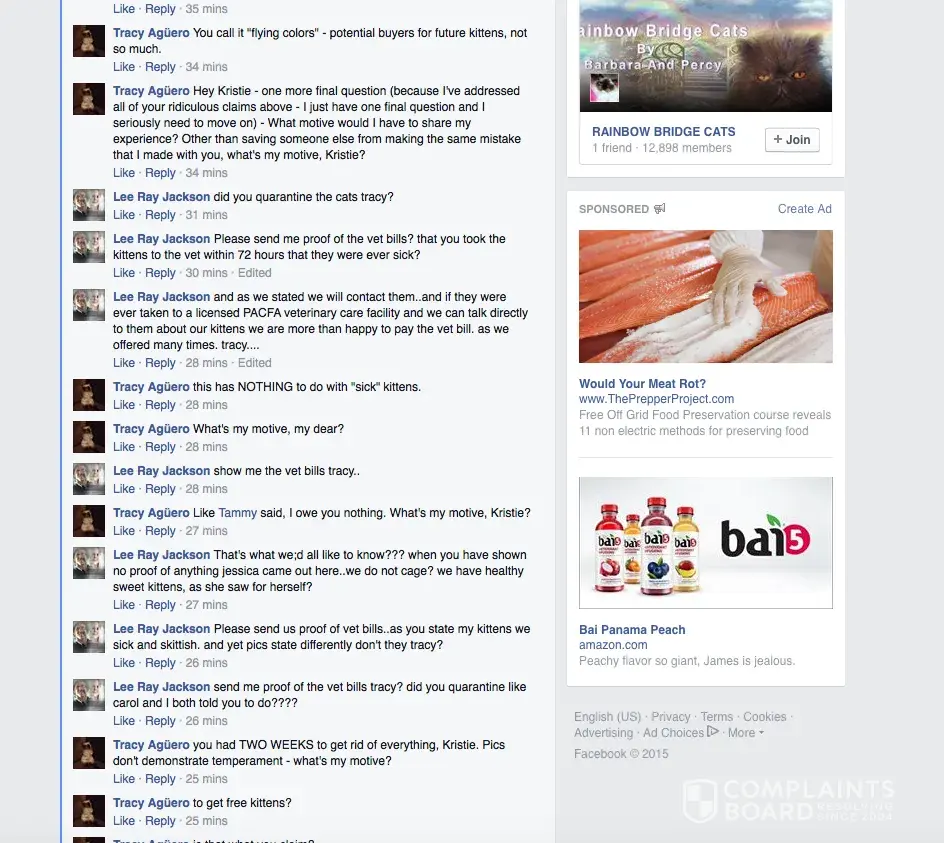
Task: Expand the More footer dropdown
Action: point(746,733)
